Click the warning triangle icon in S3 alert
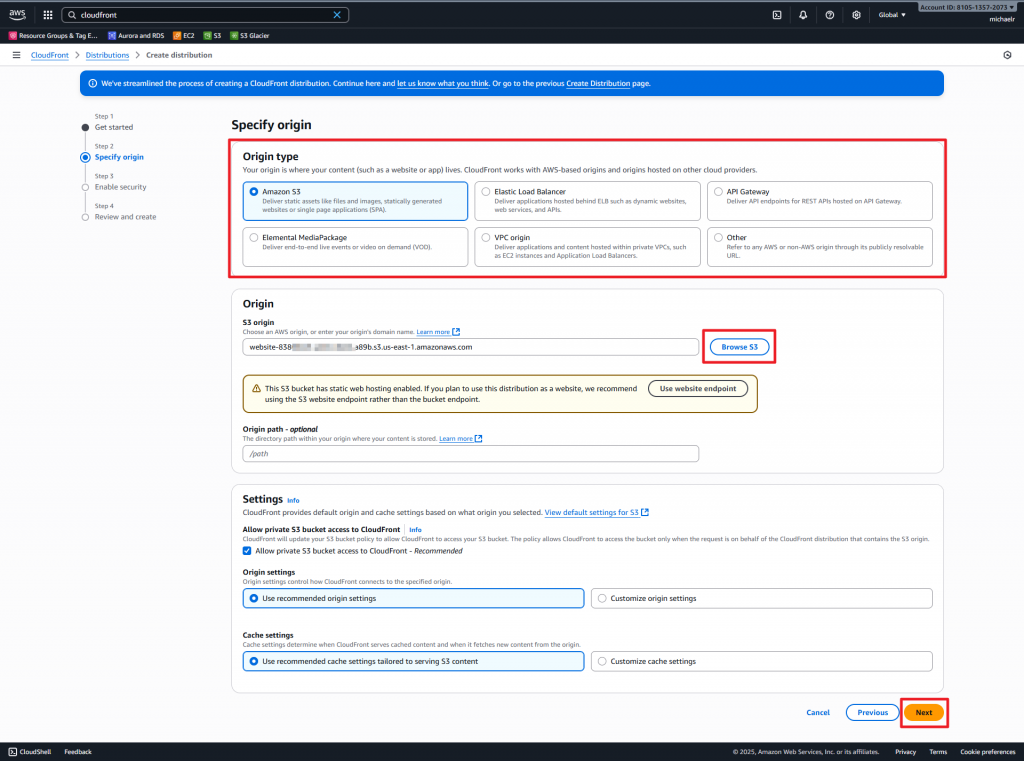 (256, 388)
